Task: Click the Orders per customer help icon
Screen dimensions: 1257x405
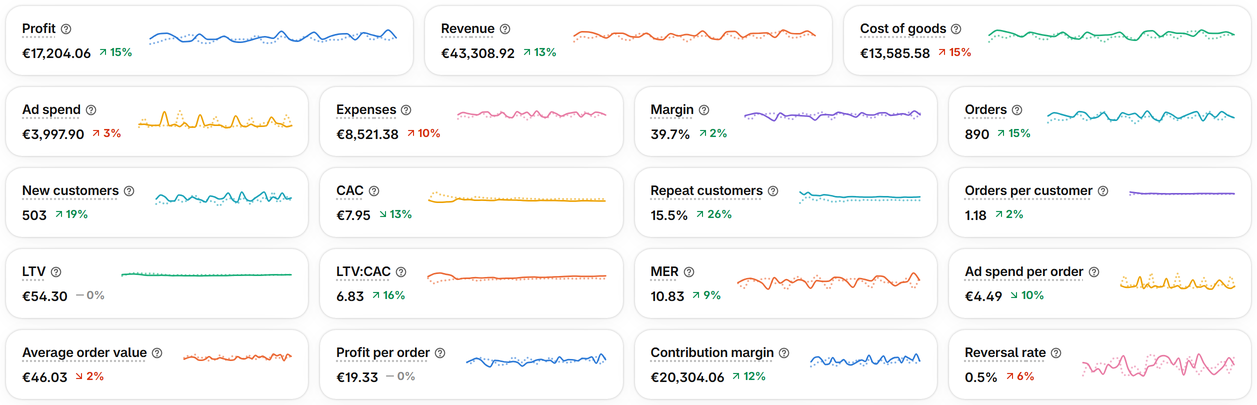Action: [1103, 191]
